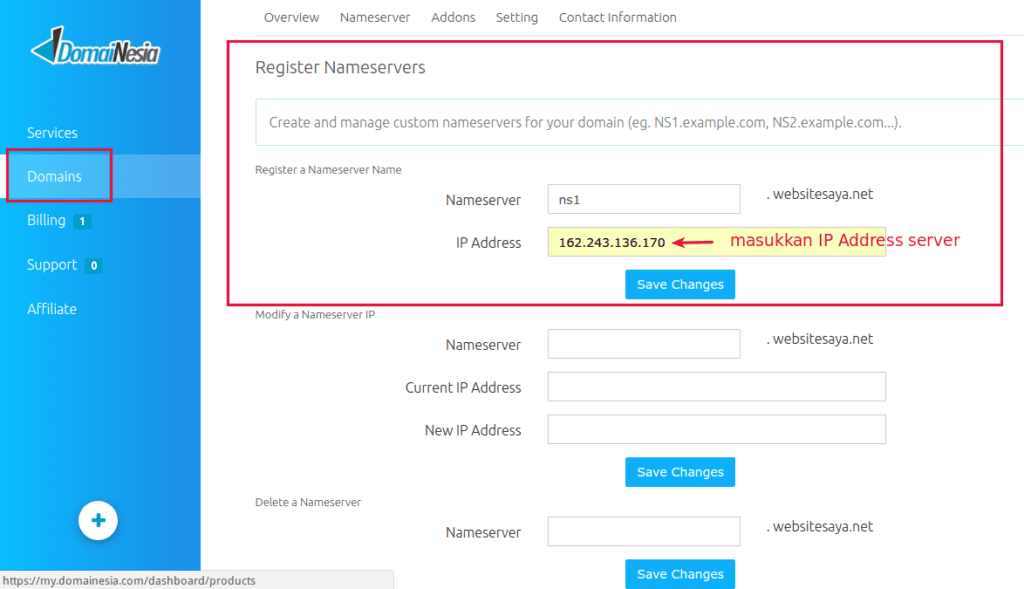Image resolution: width=1024 pixels, height=589 pixels.
Task: Open the Setting tab
Action: coord(517,17)
